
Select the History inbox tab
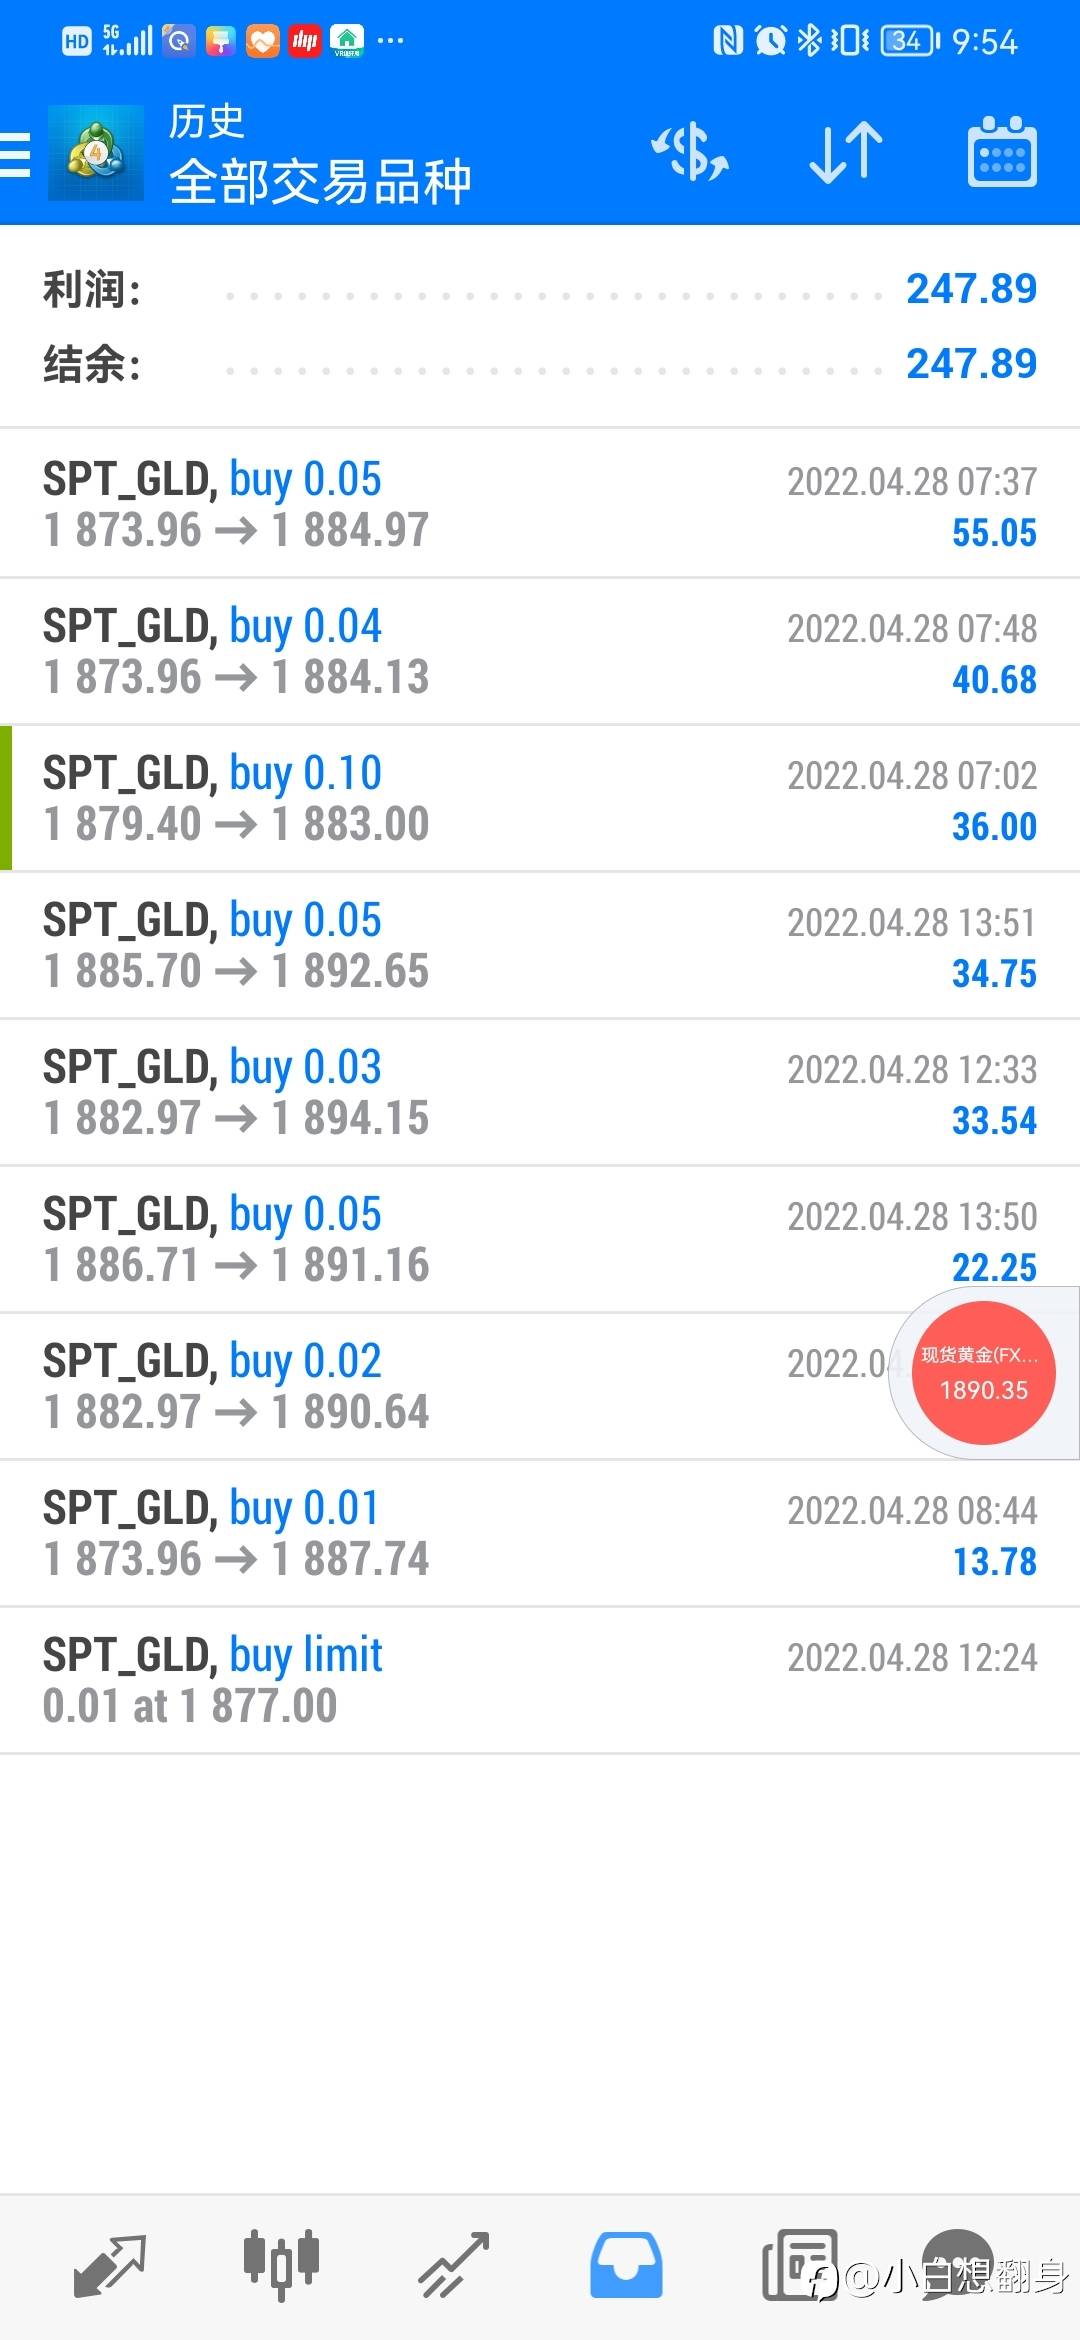click(x=626, y=2265)
